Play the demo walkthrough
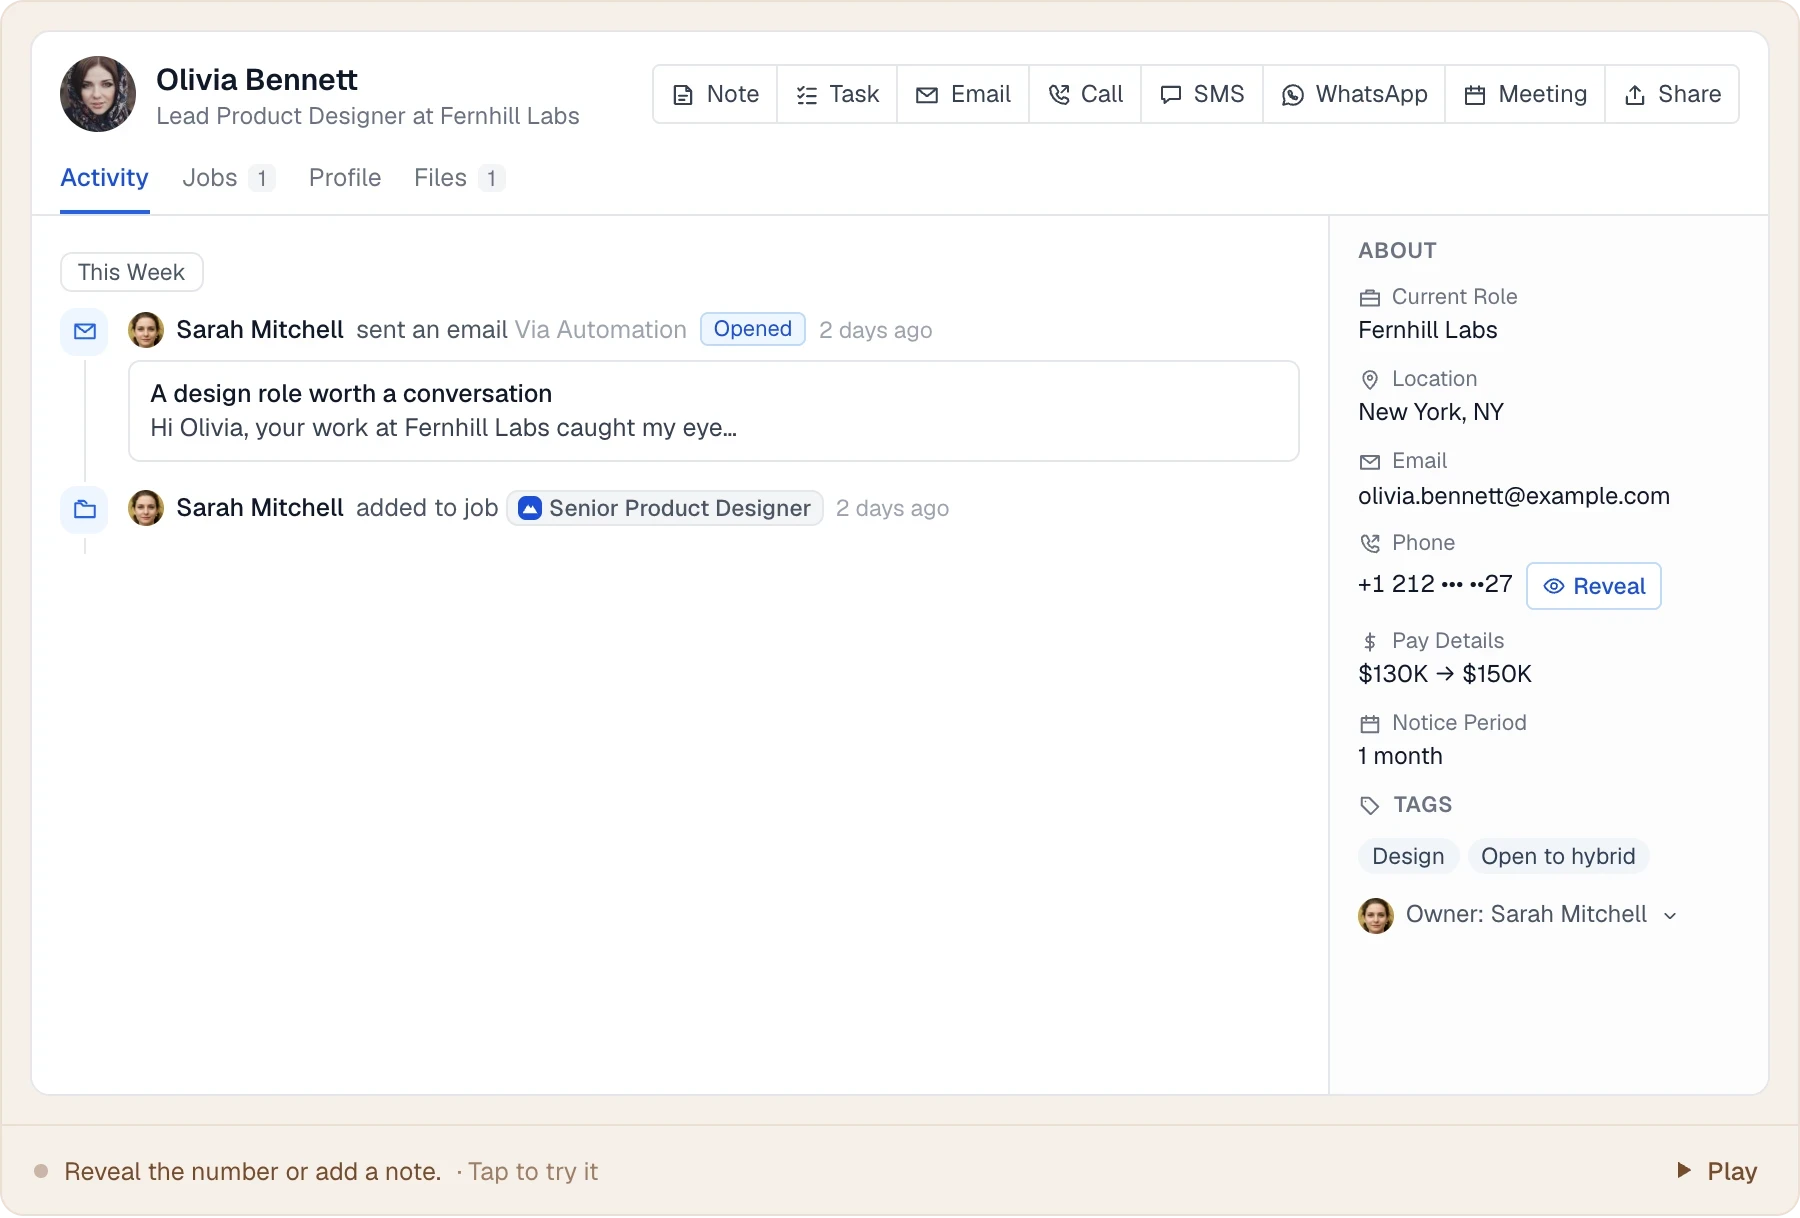 click(x=1717, y=1171)
